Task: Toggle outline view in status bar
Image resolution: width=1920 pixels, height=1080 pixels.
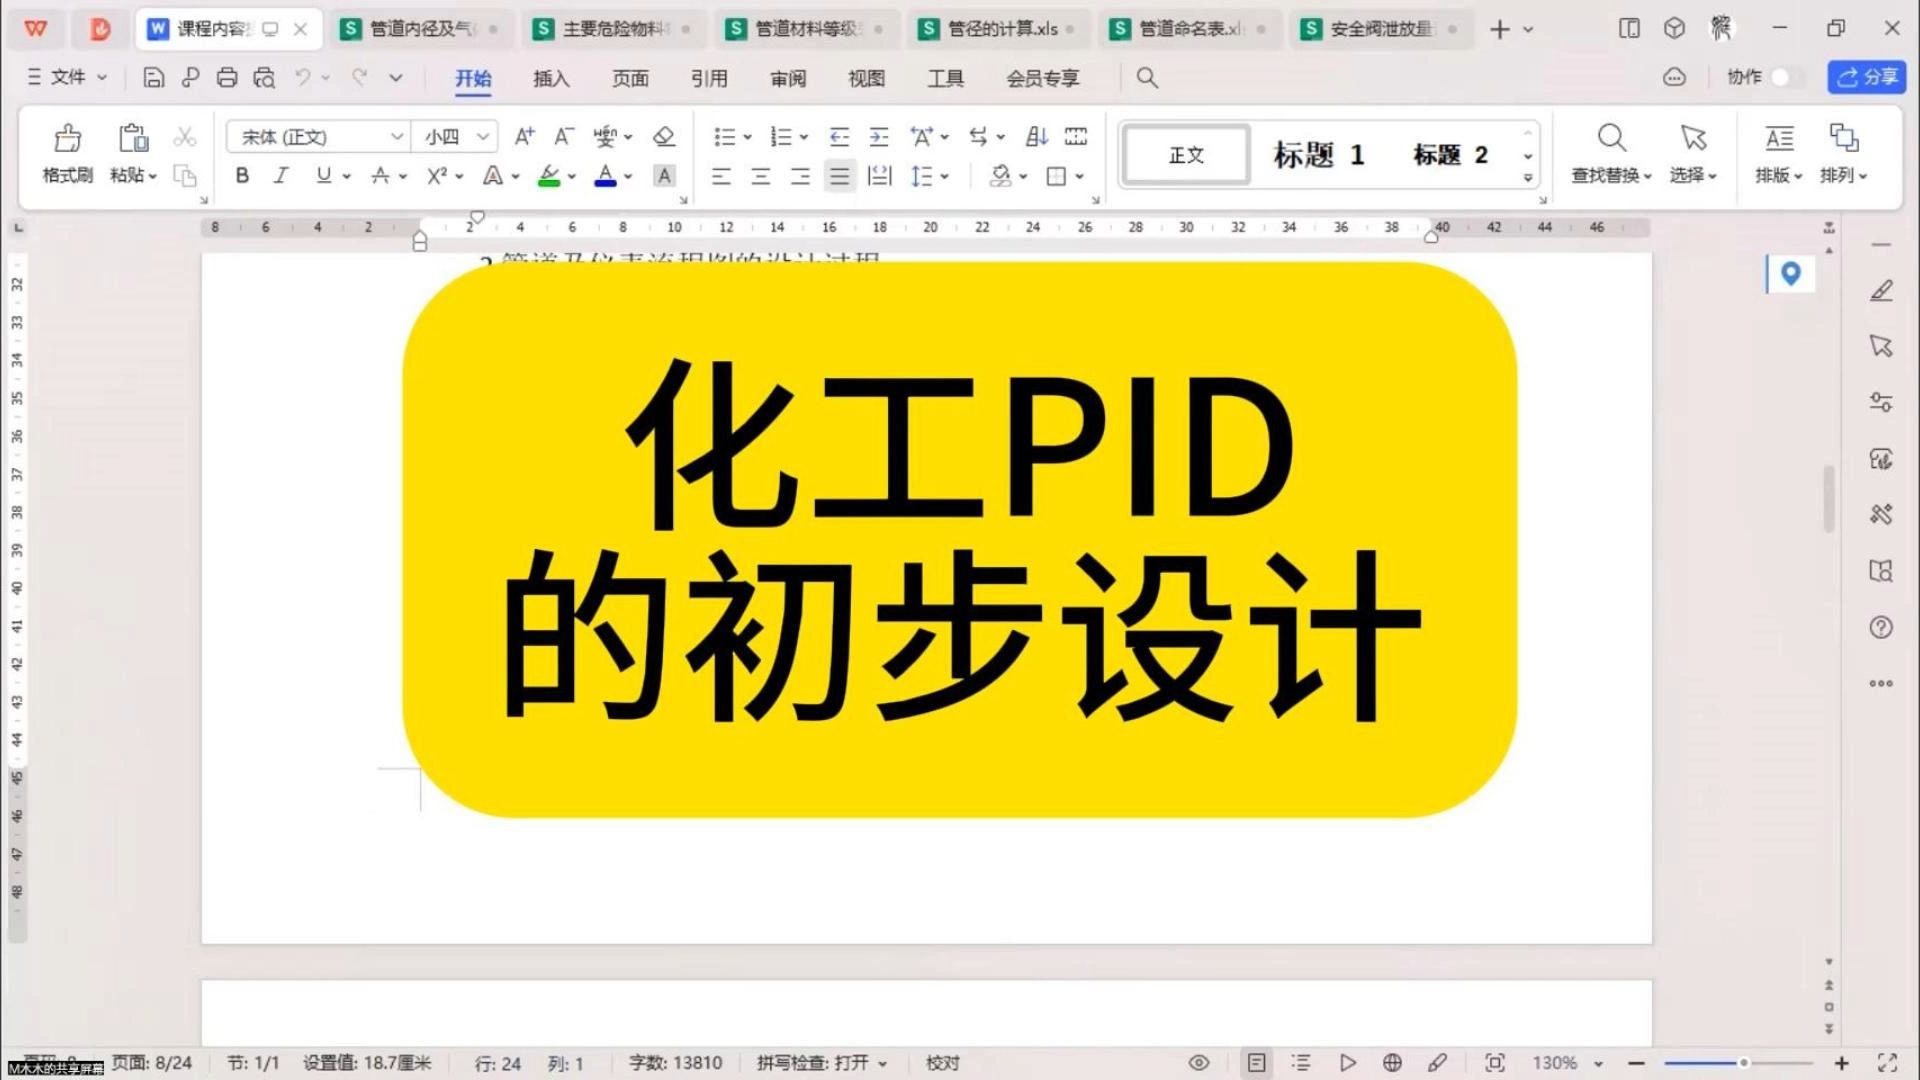Action: (1301, 1063)
